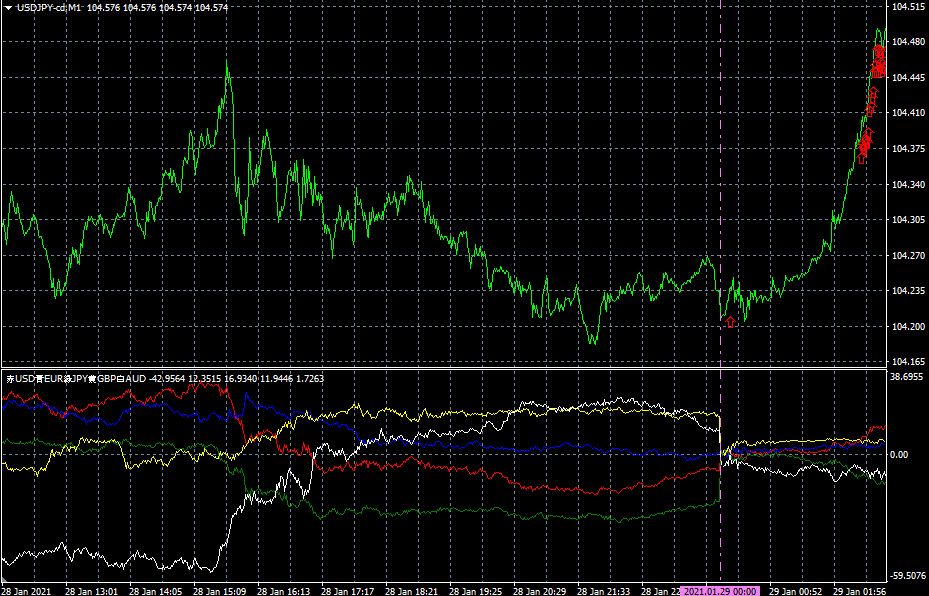
Task: Click price label 104.375 on the axis
Action: (908, 149)
